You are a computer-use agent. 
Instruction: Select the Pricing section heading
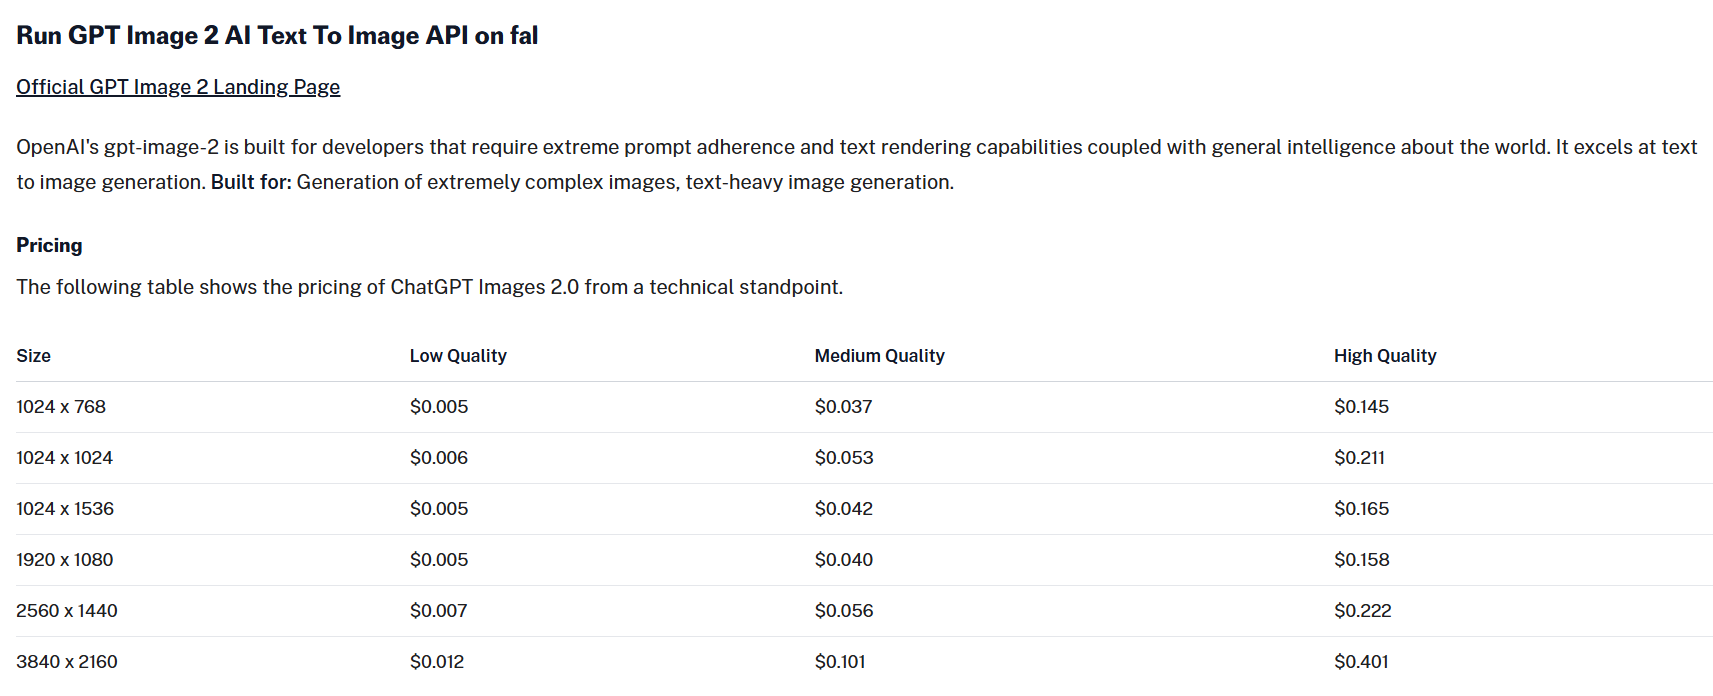[x=49, y=245]
